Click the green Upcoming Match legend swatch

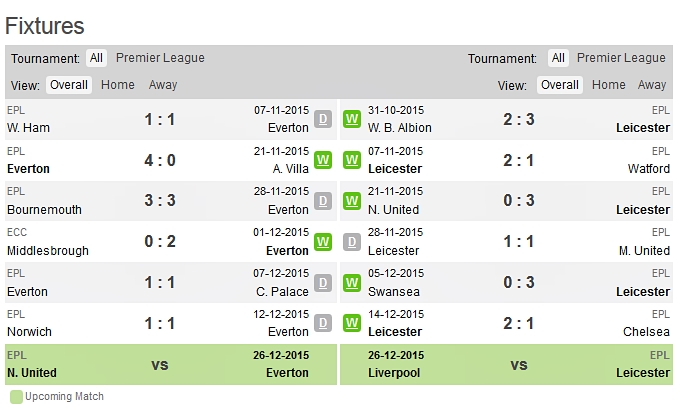[16, 397]
